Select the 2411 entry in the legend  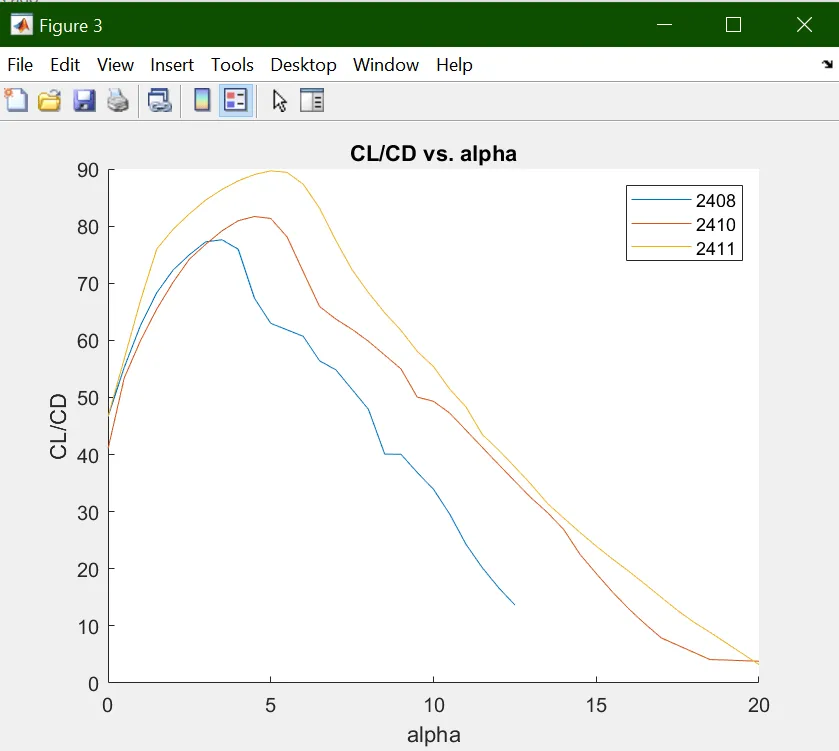(715, 249)
